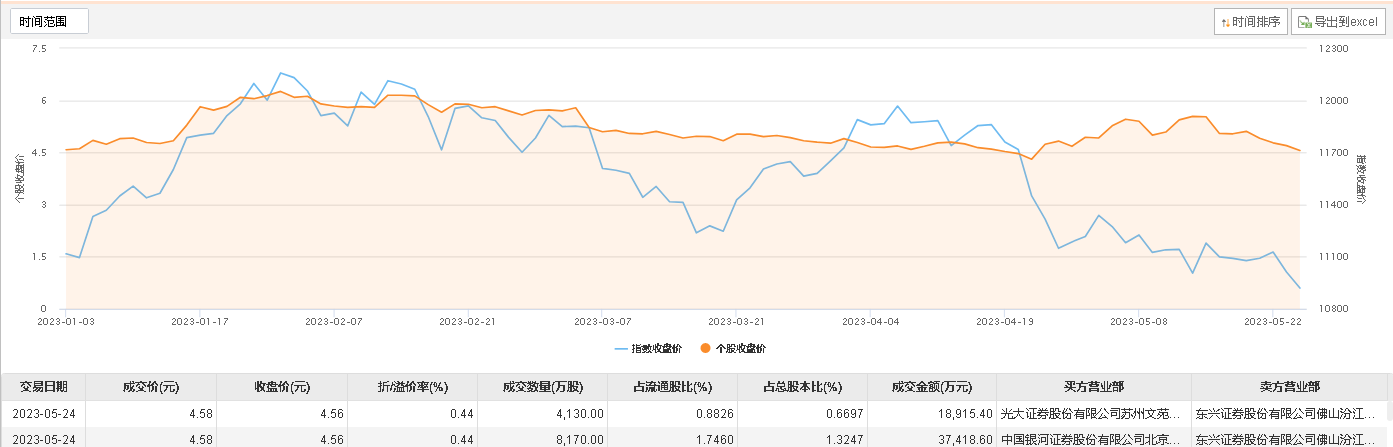Open the 时间范围 time range selector
The height and width of the screenshot is (447, 1393).
point(49,21)
